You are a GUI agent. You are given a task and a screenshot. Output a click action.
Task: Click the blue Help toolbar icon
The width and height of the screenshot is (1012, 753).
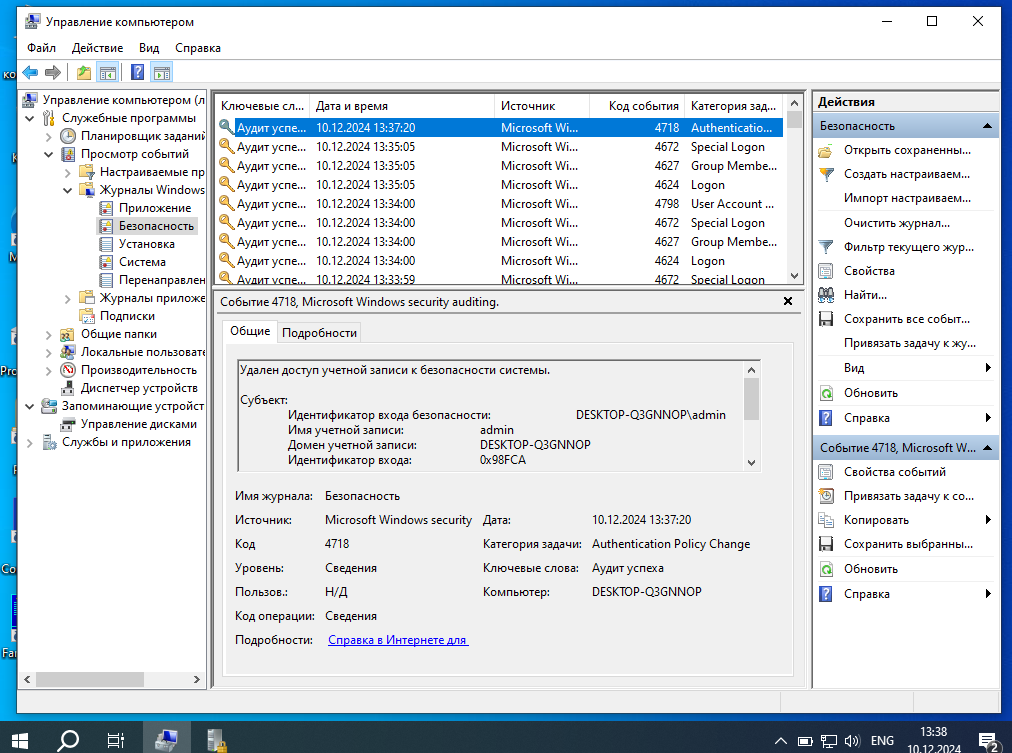[x=137, y=72]
